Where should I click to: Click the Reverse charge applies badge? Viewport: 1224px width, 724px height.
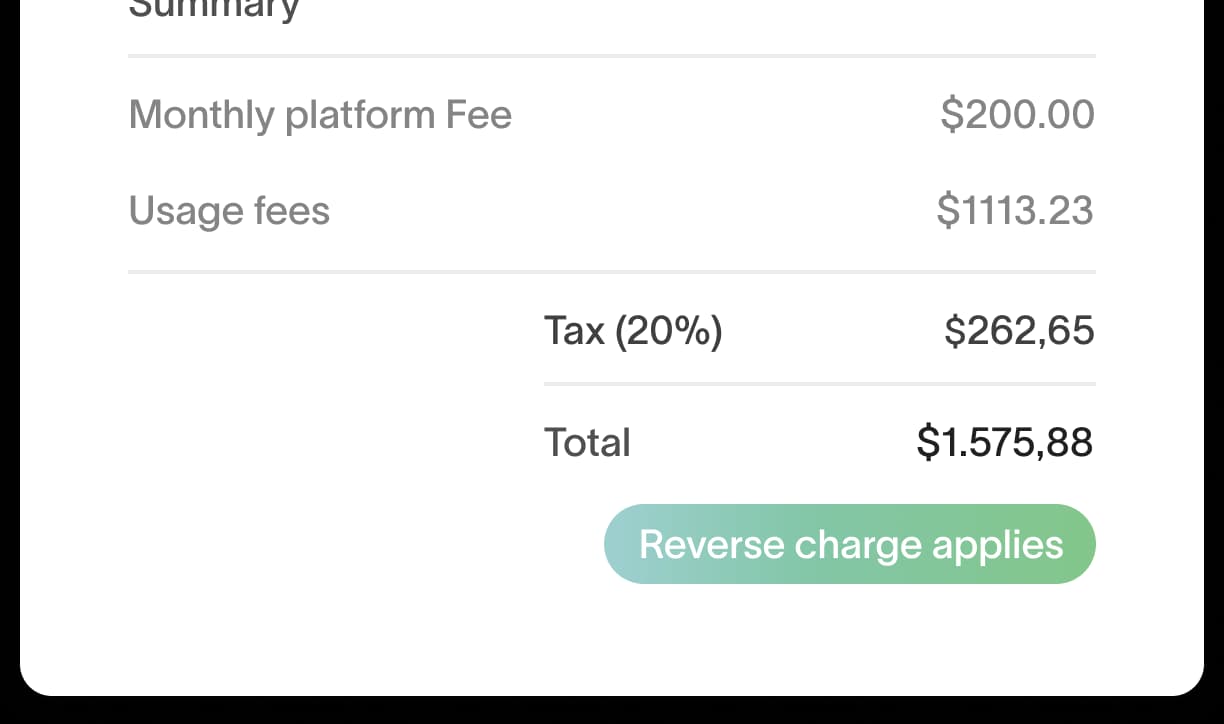coord(849,544)
